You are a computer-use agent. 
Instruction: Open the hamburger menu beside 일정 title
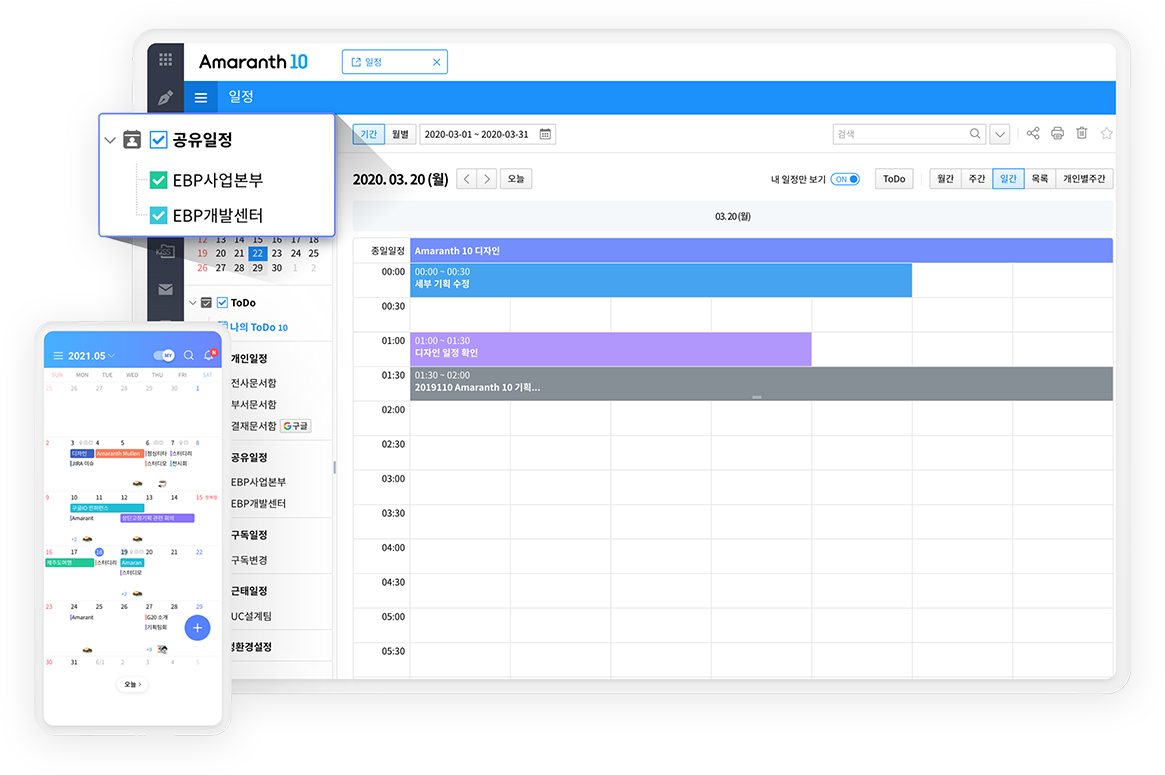(201, 97)
